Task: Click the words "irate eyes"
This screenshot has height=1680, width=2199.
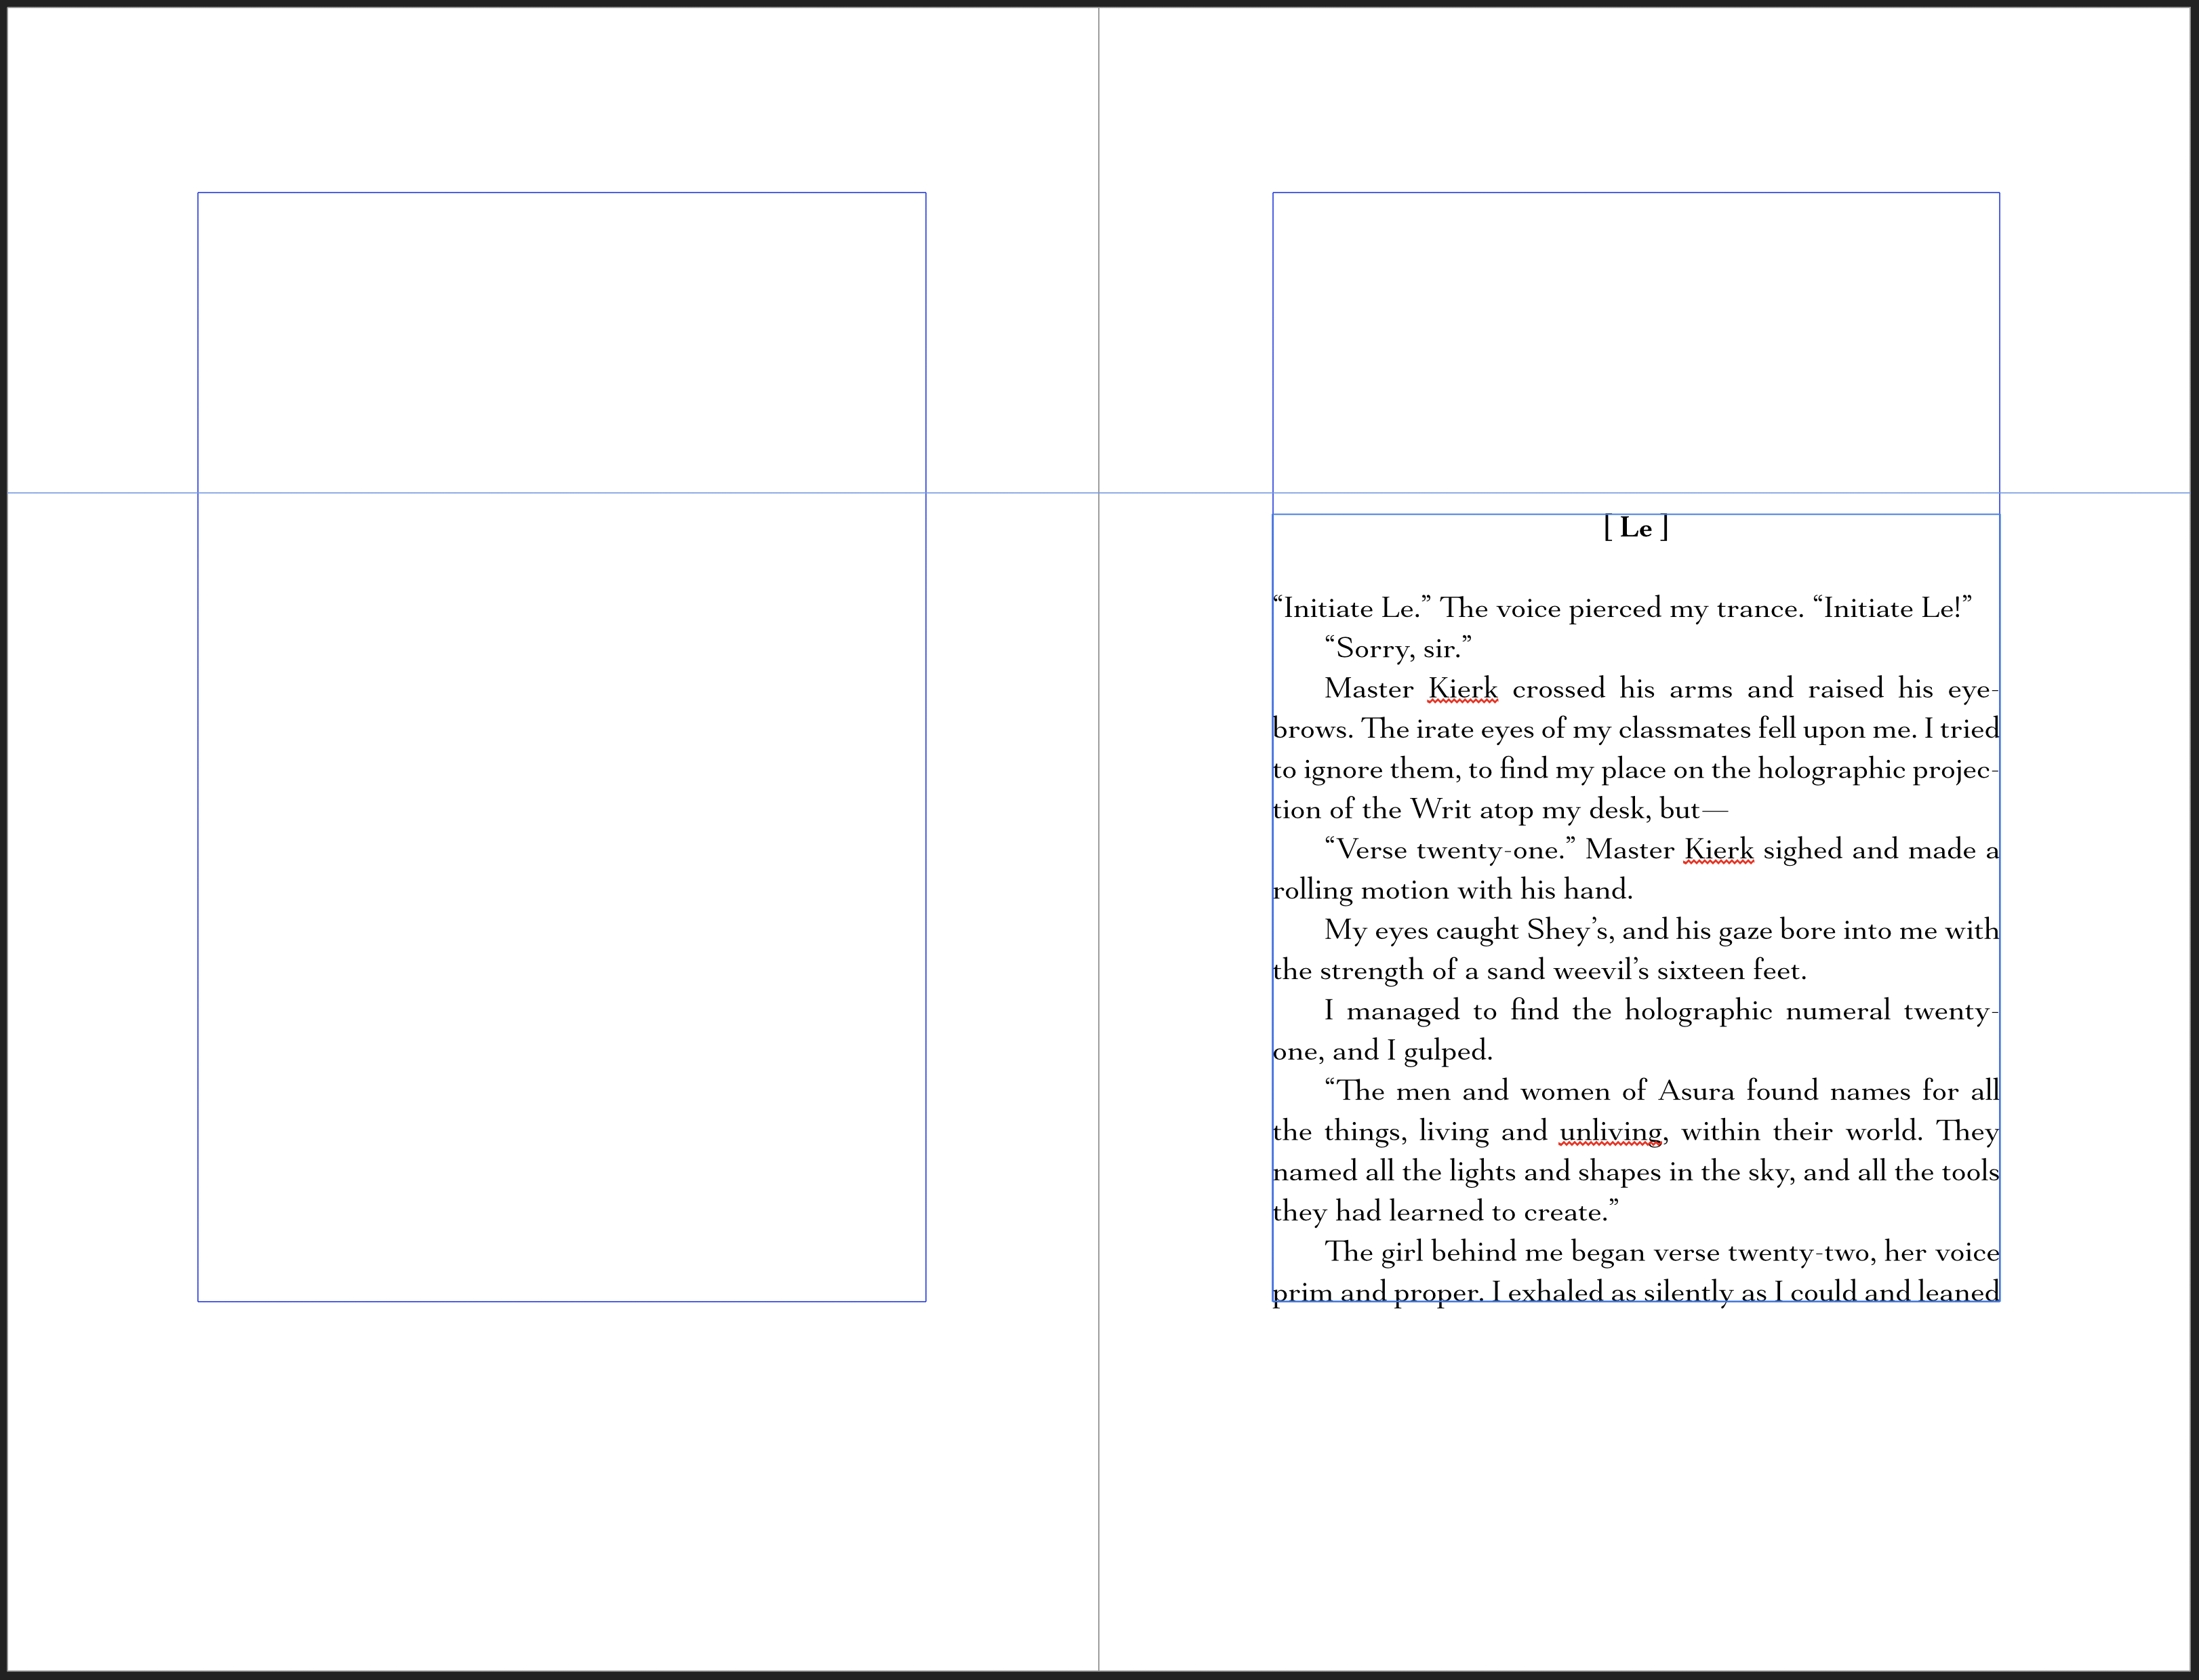Action: point(1474,729)
